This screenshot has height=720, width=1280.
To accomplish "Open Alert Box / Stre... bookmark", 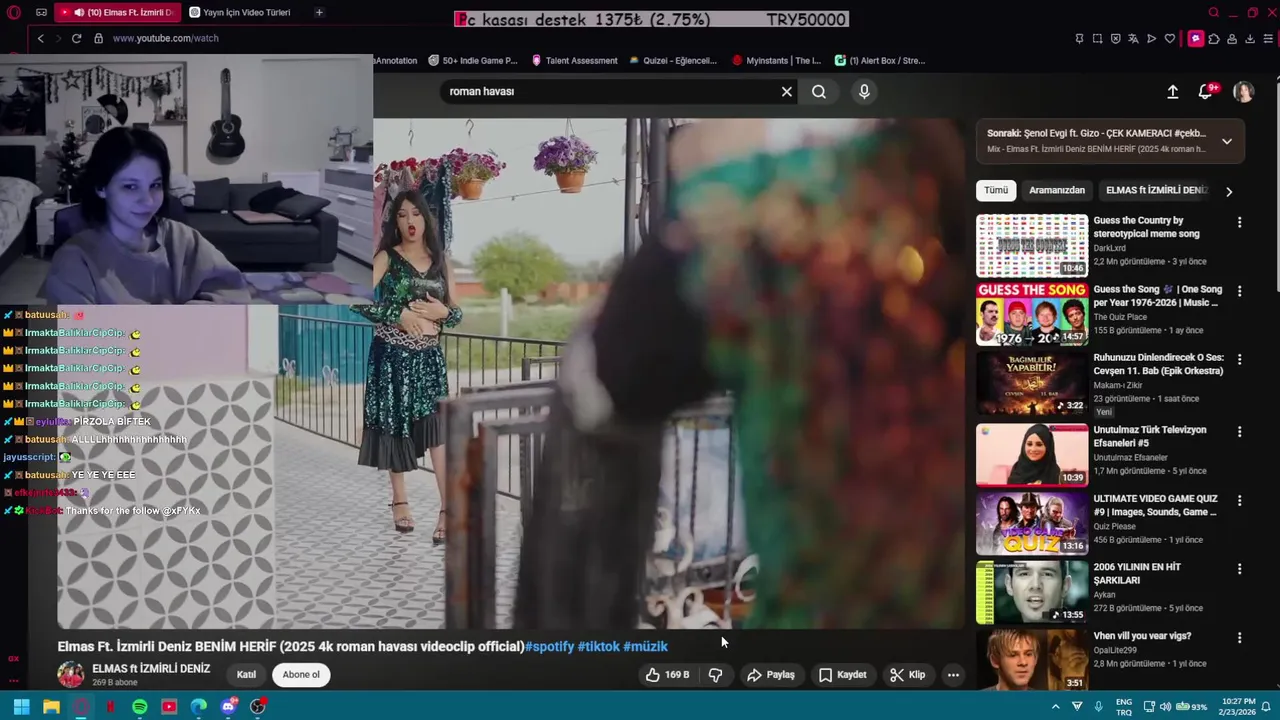I will tap(879, 60).
